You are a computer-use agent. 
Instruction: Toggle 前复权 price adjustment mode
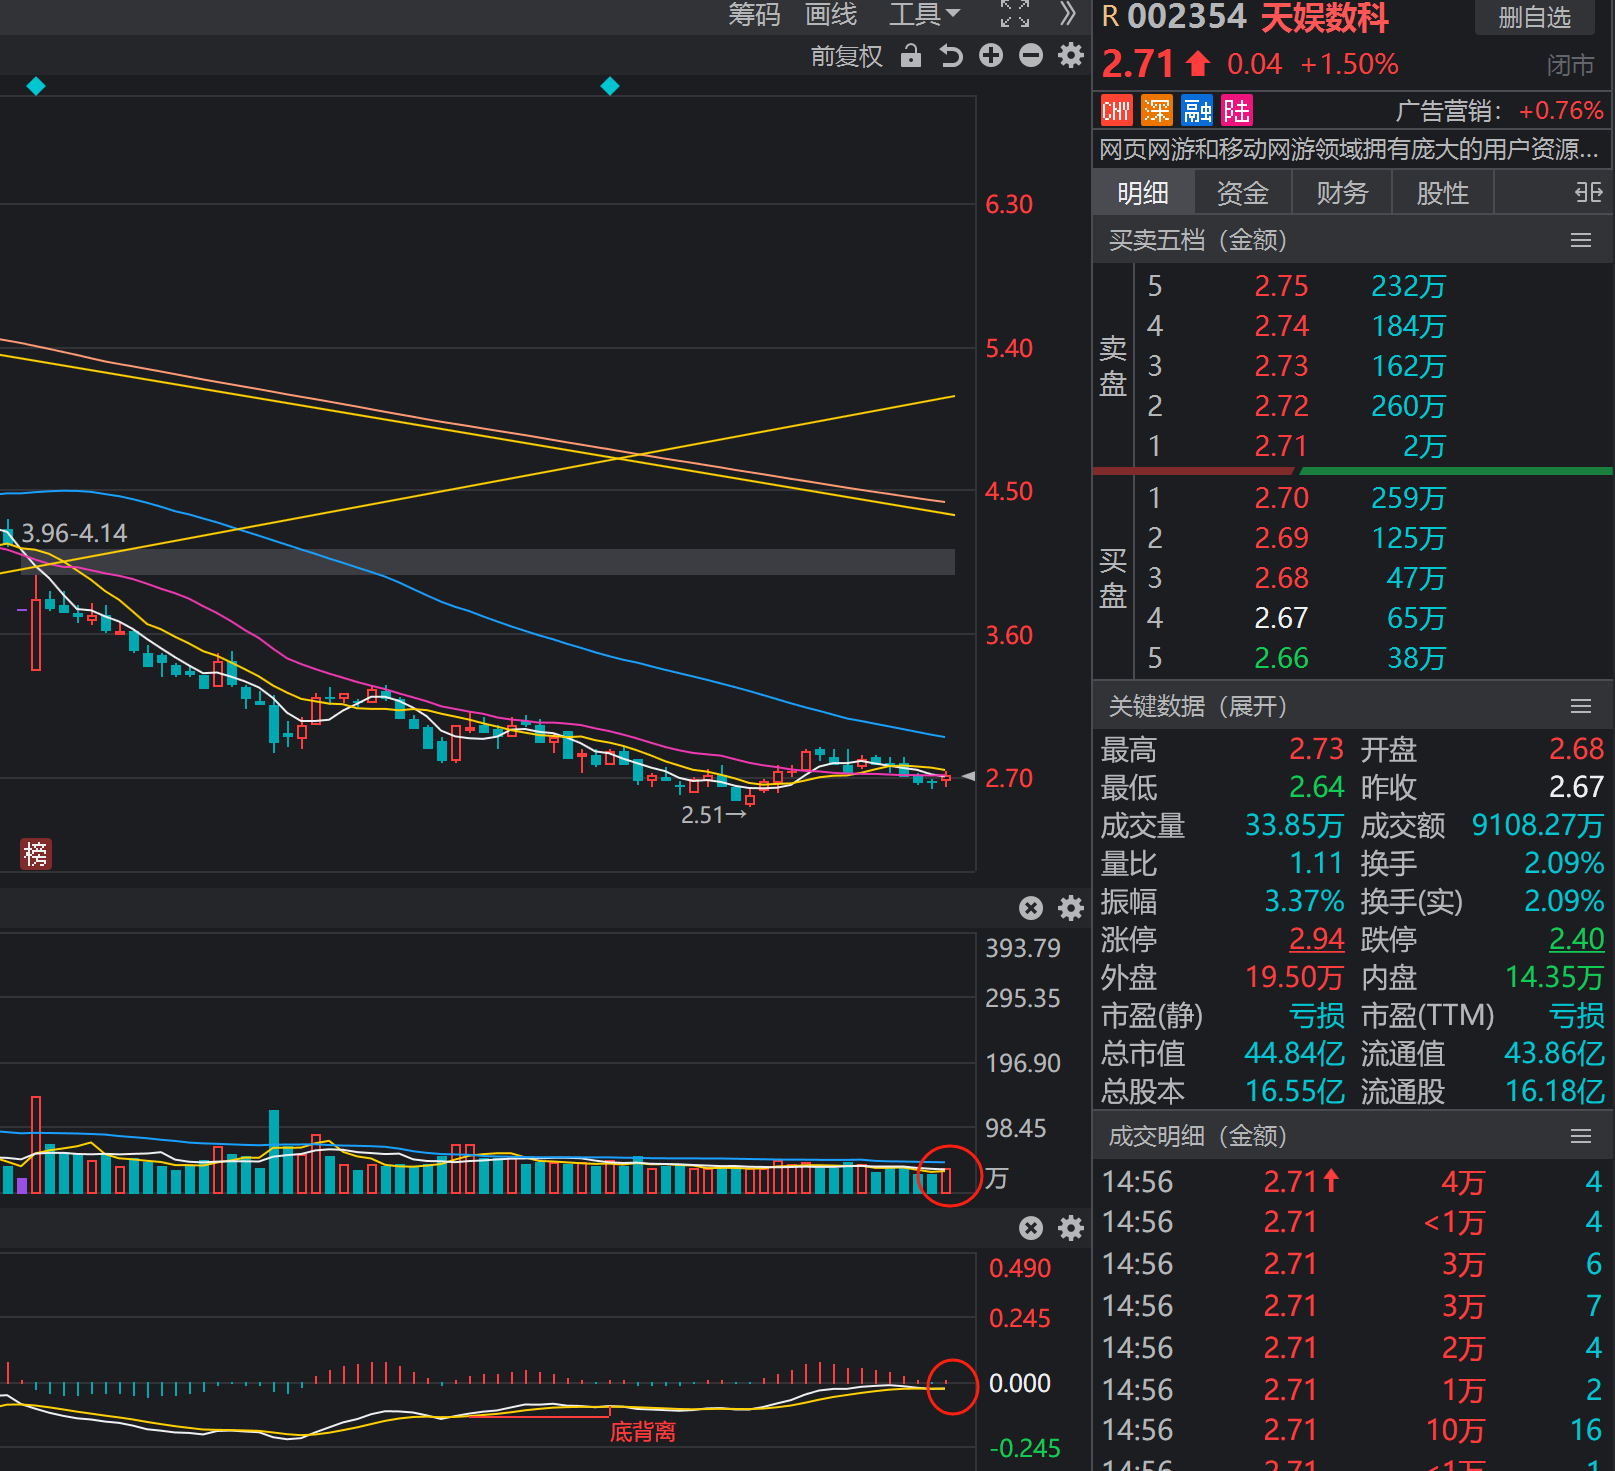tap(847, 56)
